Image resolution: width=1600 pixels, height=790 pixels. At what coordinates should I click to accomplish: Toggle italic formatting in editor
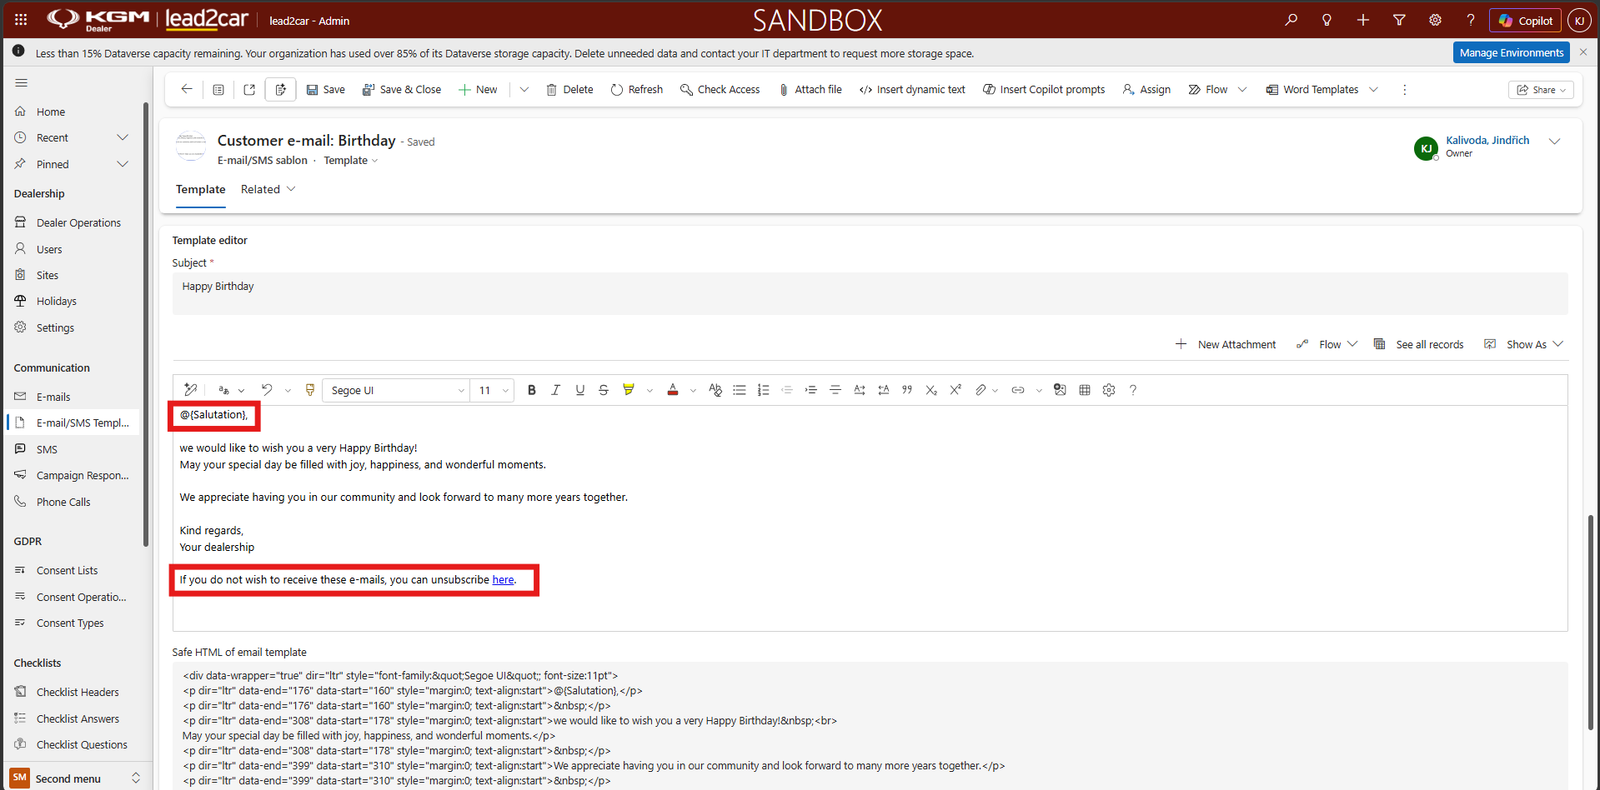pos(556,390)
